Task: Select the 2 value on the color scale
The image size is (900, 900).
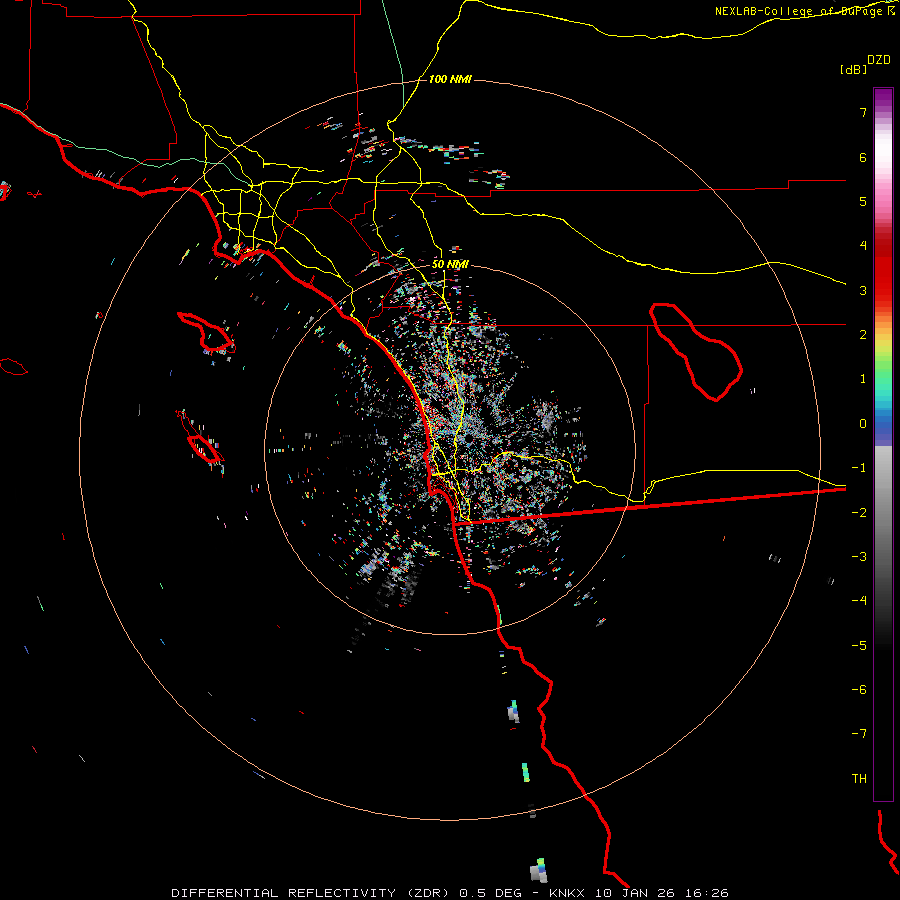Action: [863, 335]
